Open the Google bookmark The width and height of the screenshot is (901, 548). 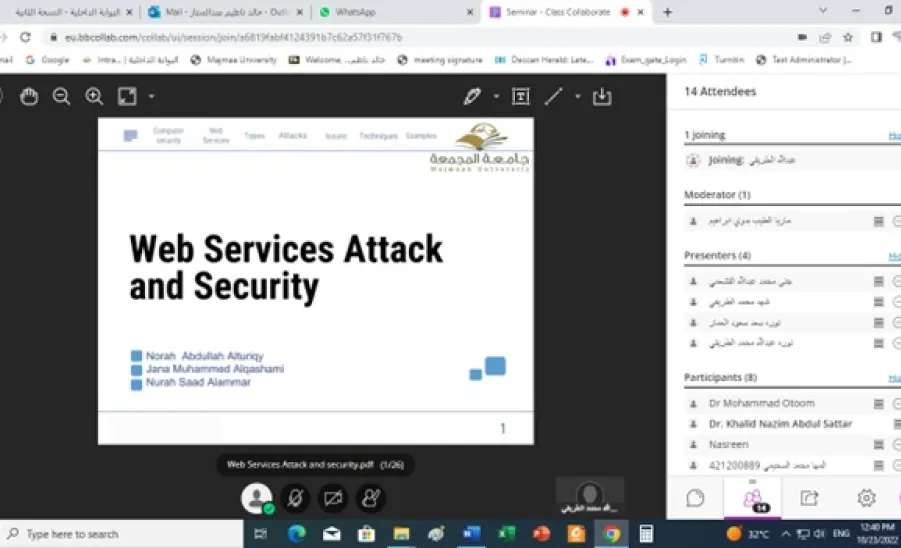pos(47,60)
